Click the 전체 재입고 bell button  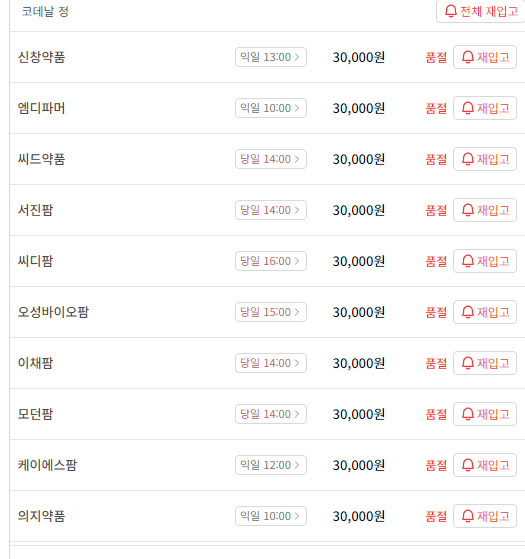tap(480, 11)
